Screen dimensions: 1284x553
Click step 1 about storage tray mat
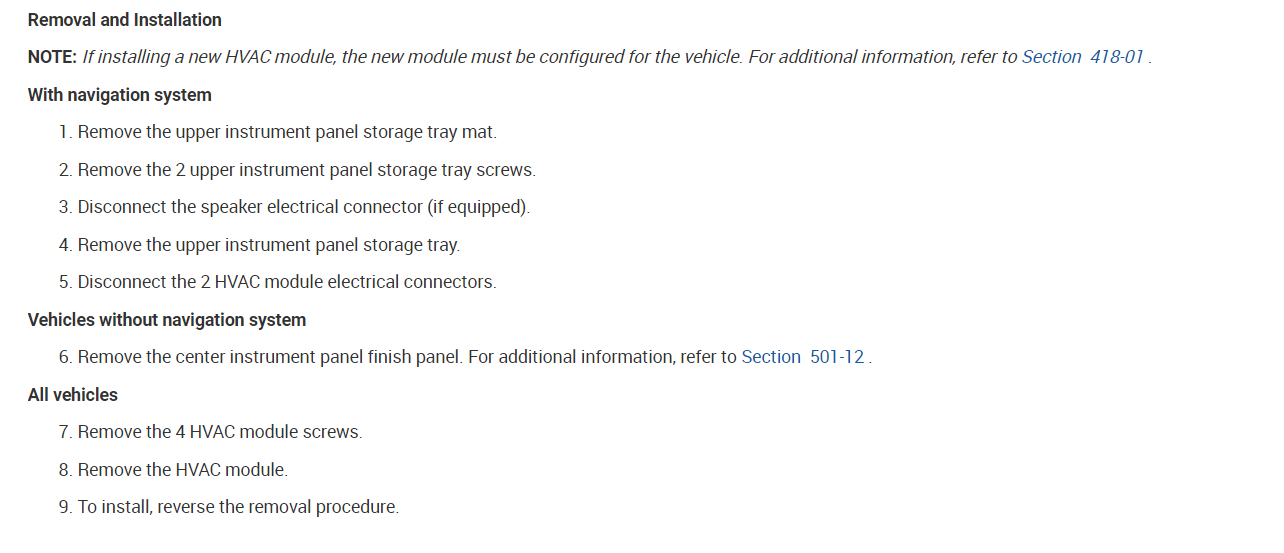coord(286,132)
